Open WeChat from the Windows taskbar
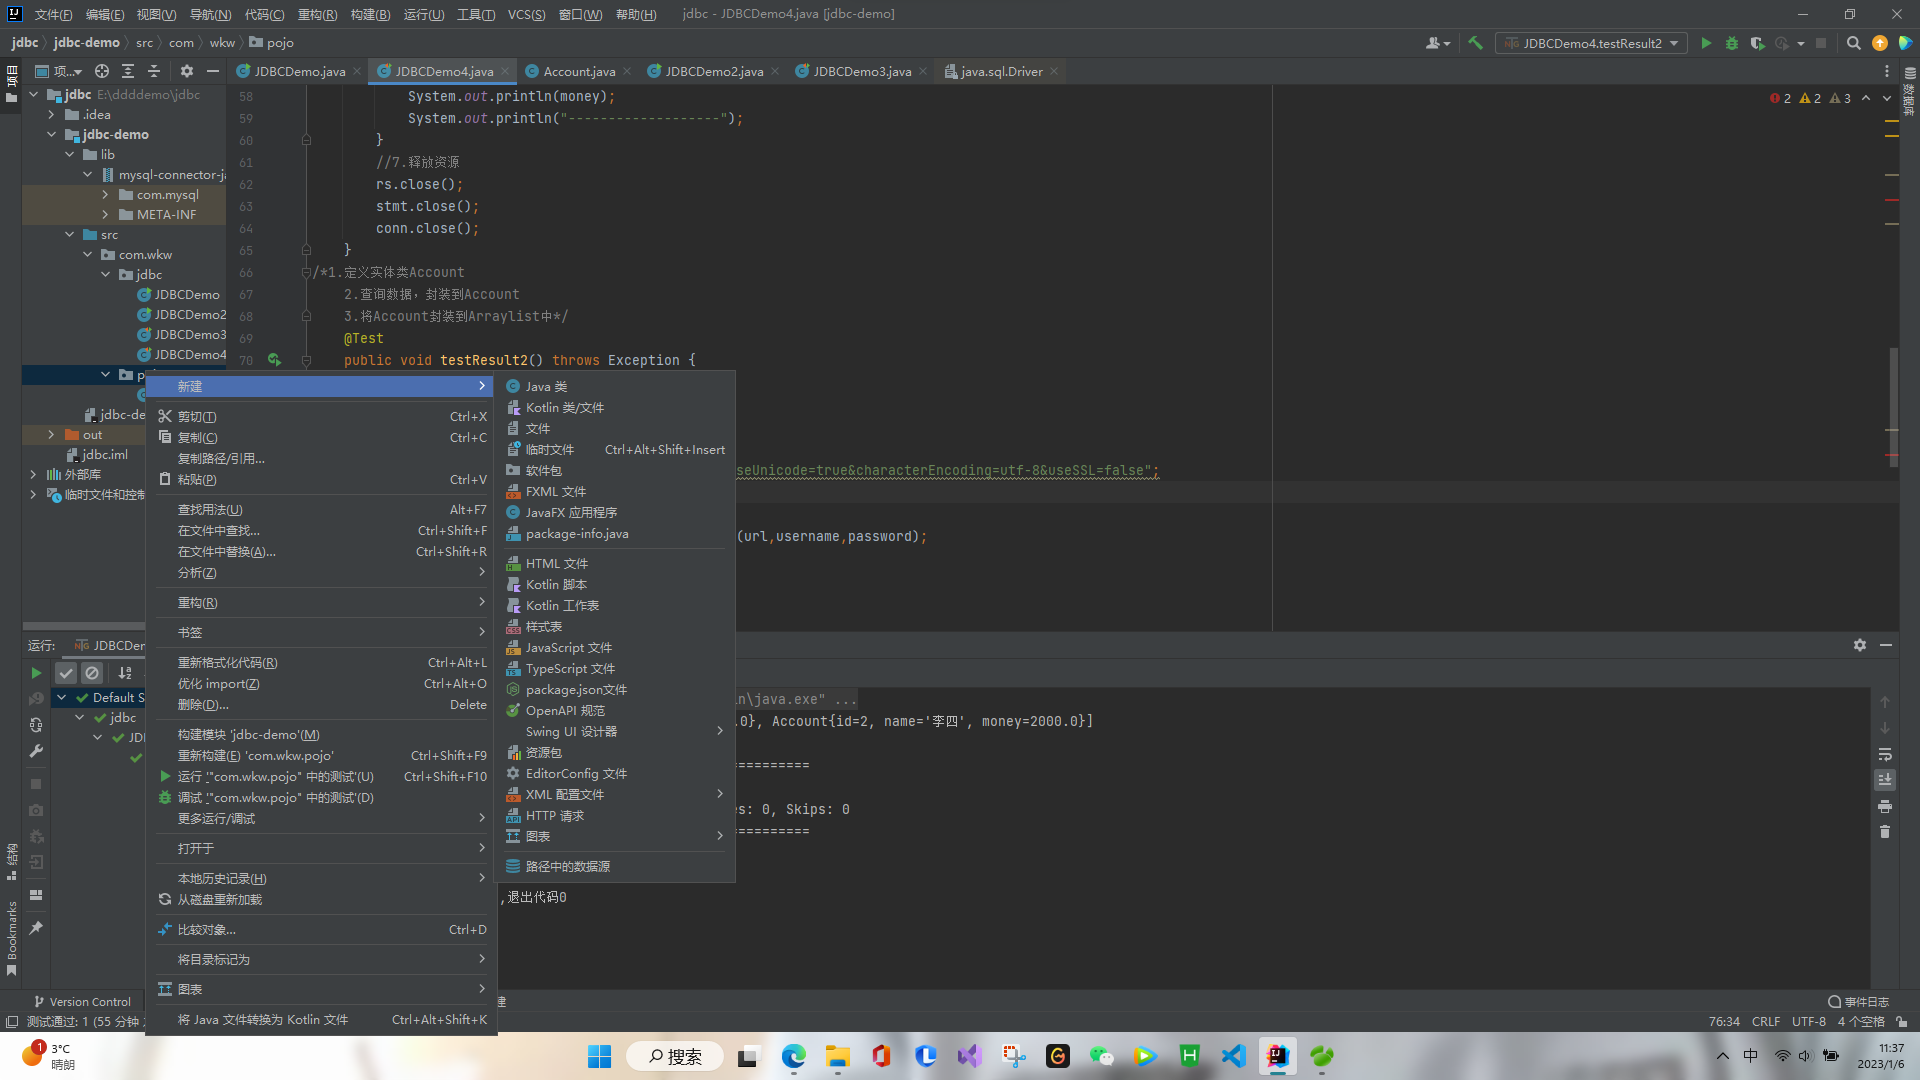 [1101, 1056]
